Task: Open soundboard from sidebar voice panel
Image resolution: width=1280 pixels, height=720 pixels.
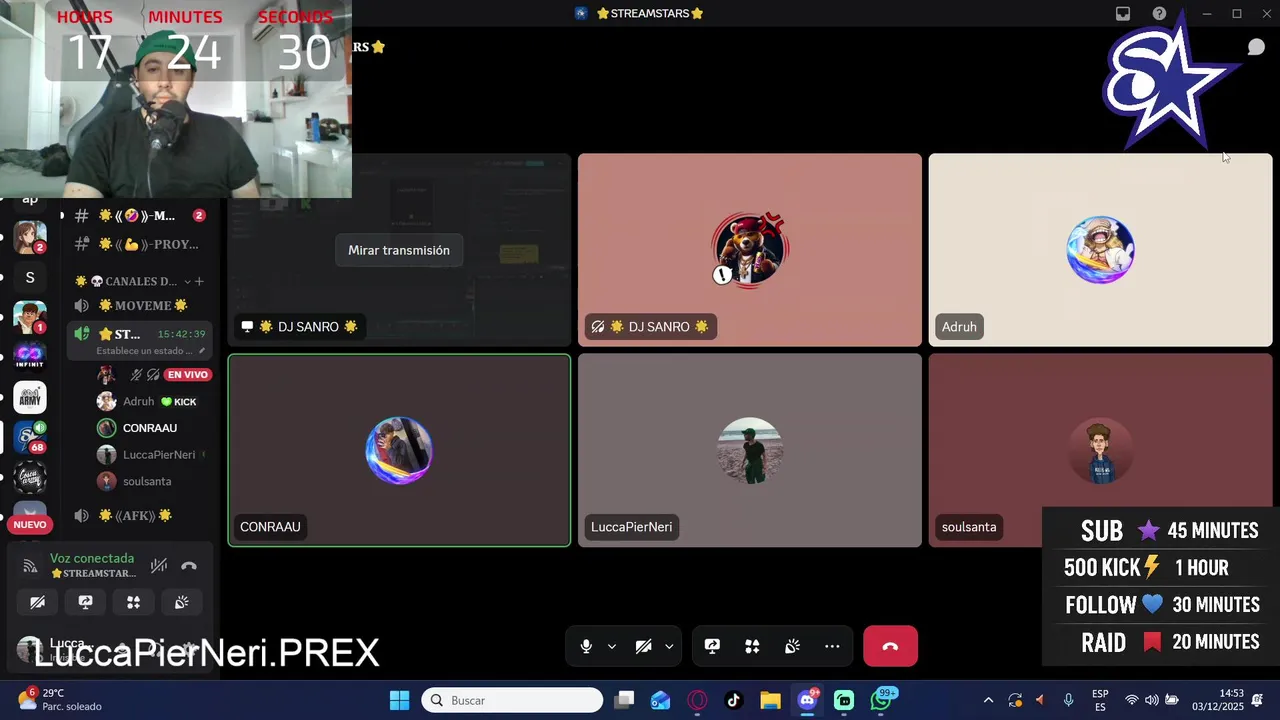Action: [181, 602]
